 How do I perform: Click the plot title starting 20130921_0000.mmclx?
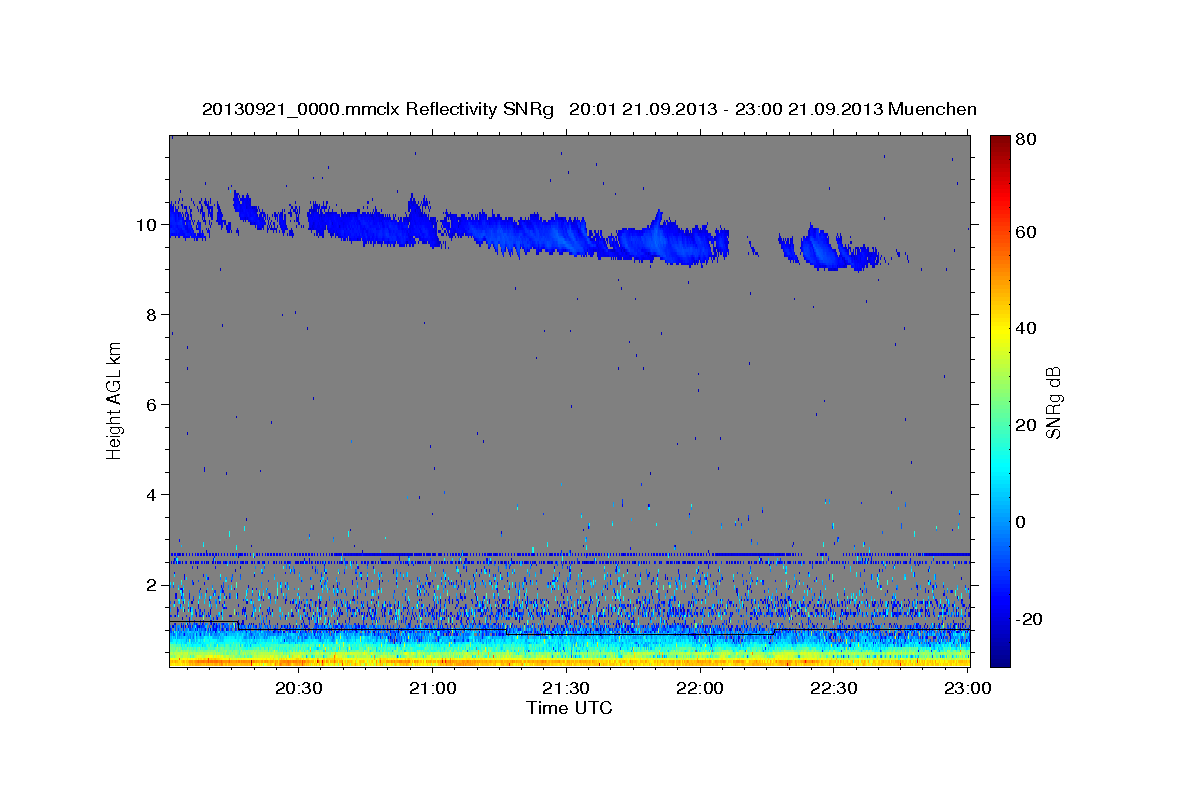[x=589, y=109]
